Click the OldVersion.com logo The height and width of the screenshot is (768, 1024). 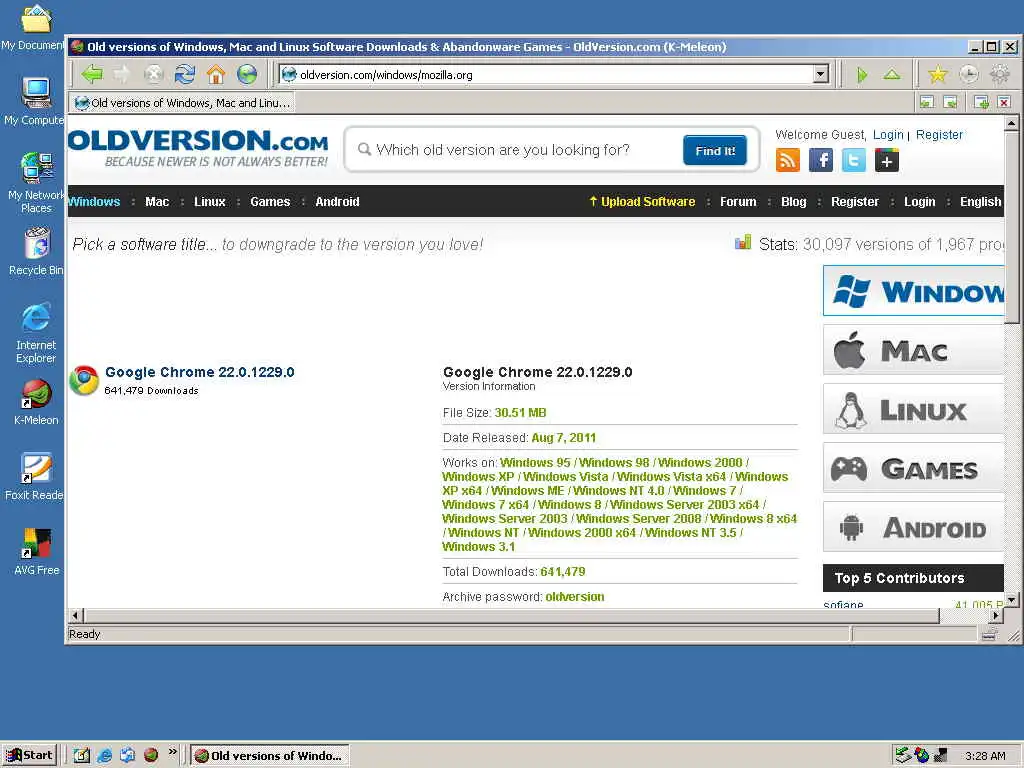click(x=197, y=148)
